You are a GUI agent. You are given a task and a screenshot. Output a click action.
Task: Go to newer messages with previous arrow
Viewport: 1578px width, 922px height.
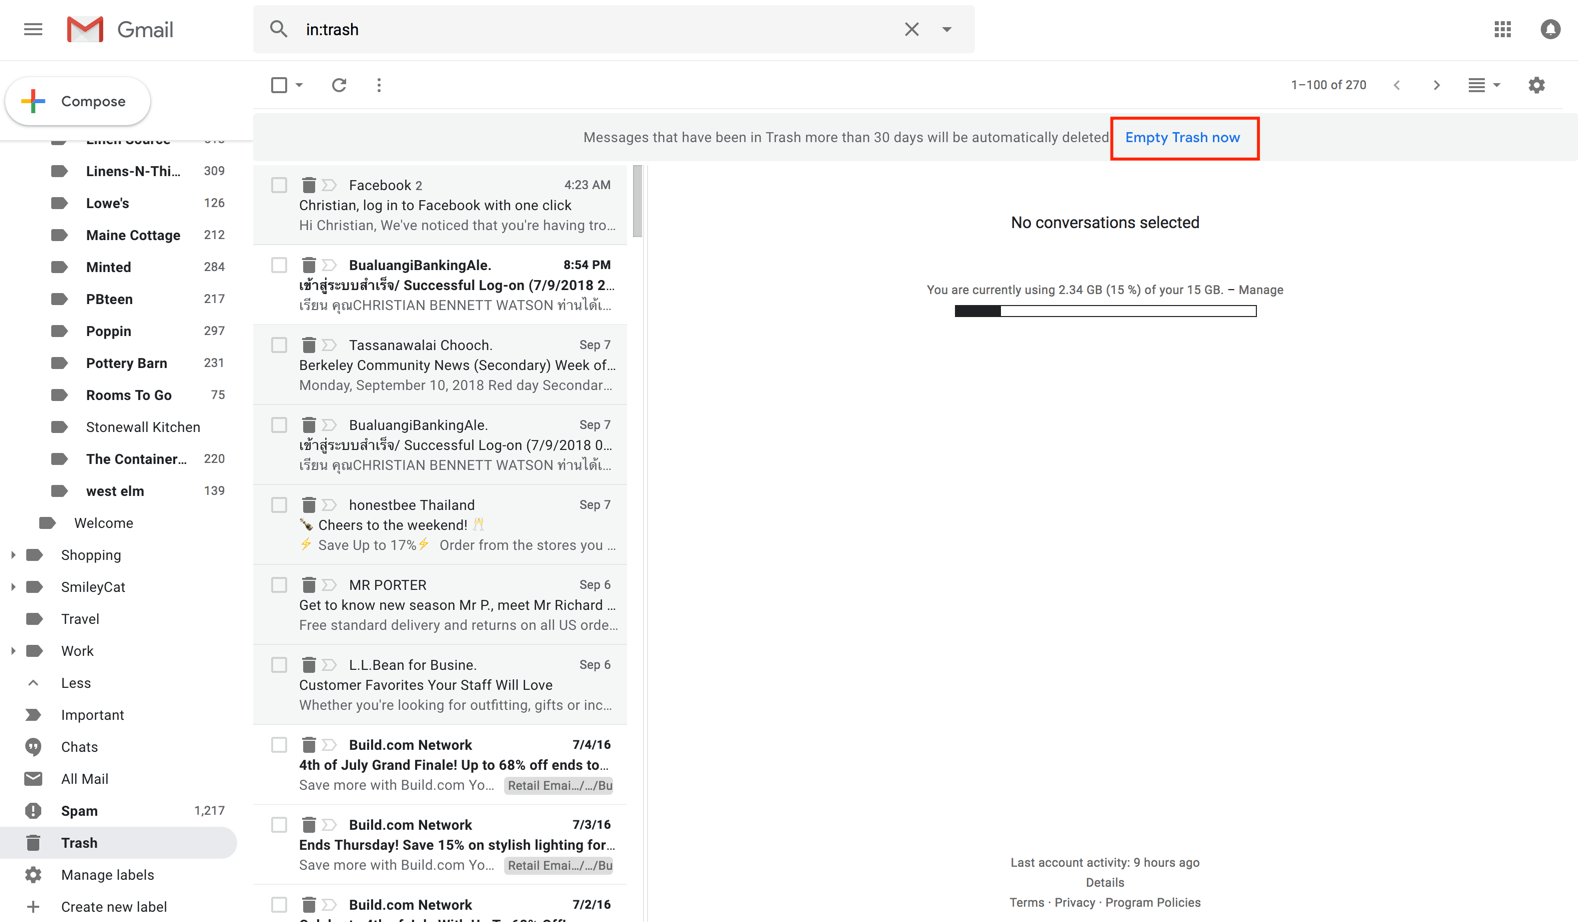tap(1397, 85)
